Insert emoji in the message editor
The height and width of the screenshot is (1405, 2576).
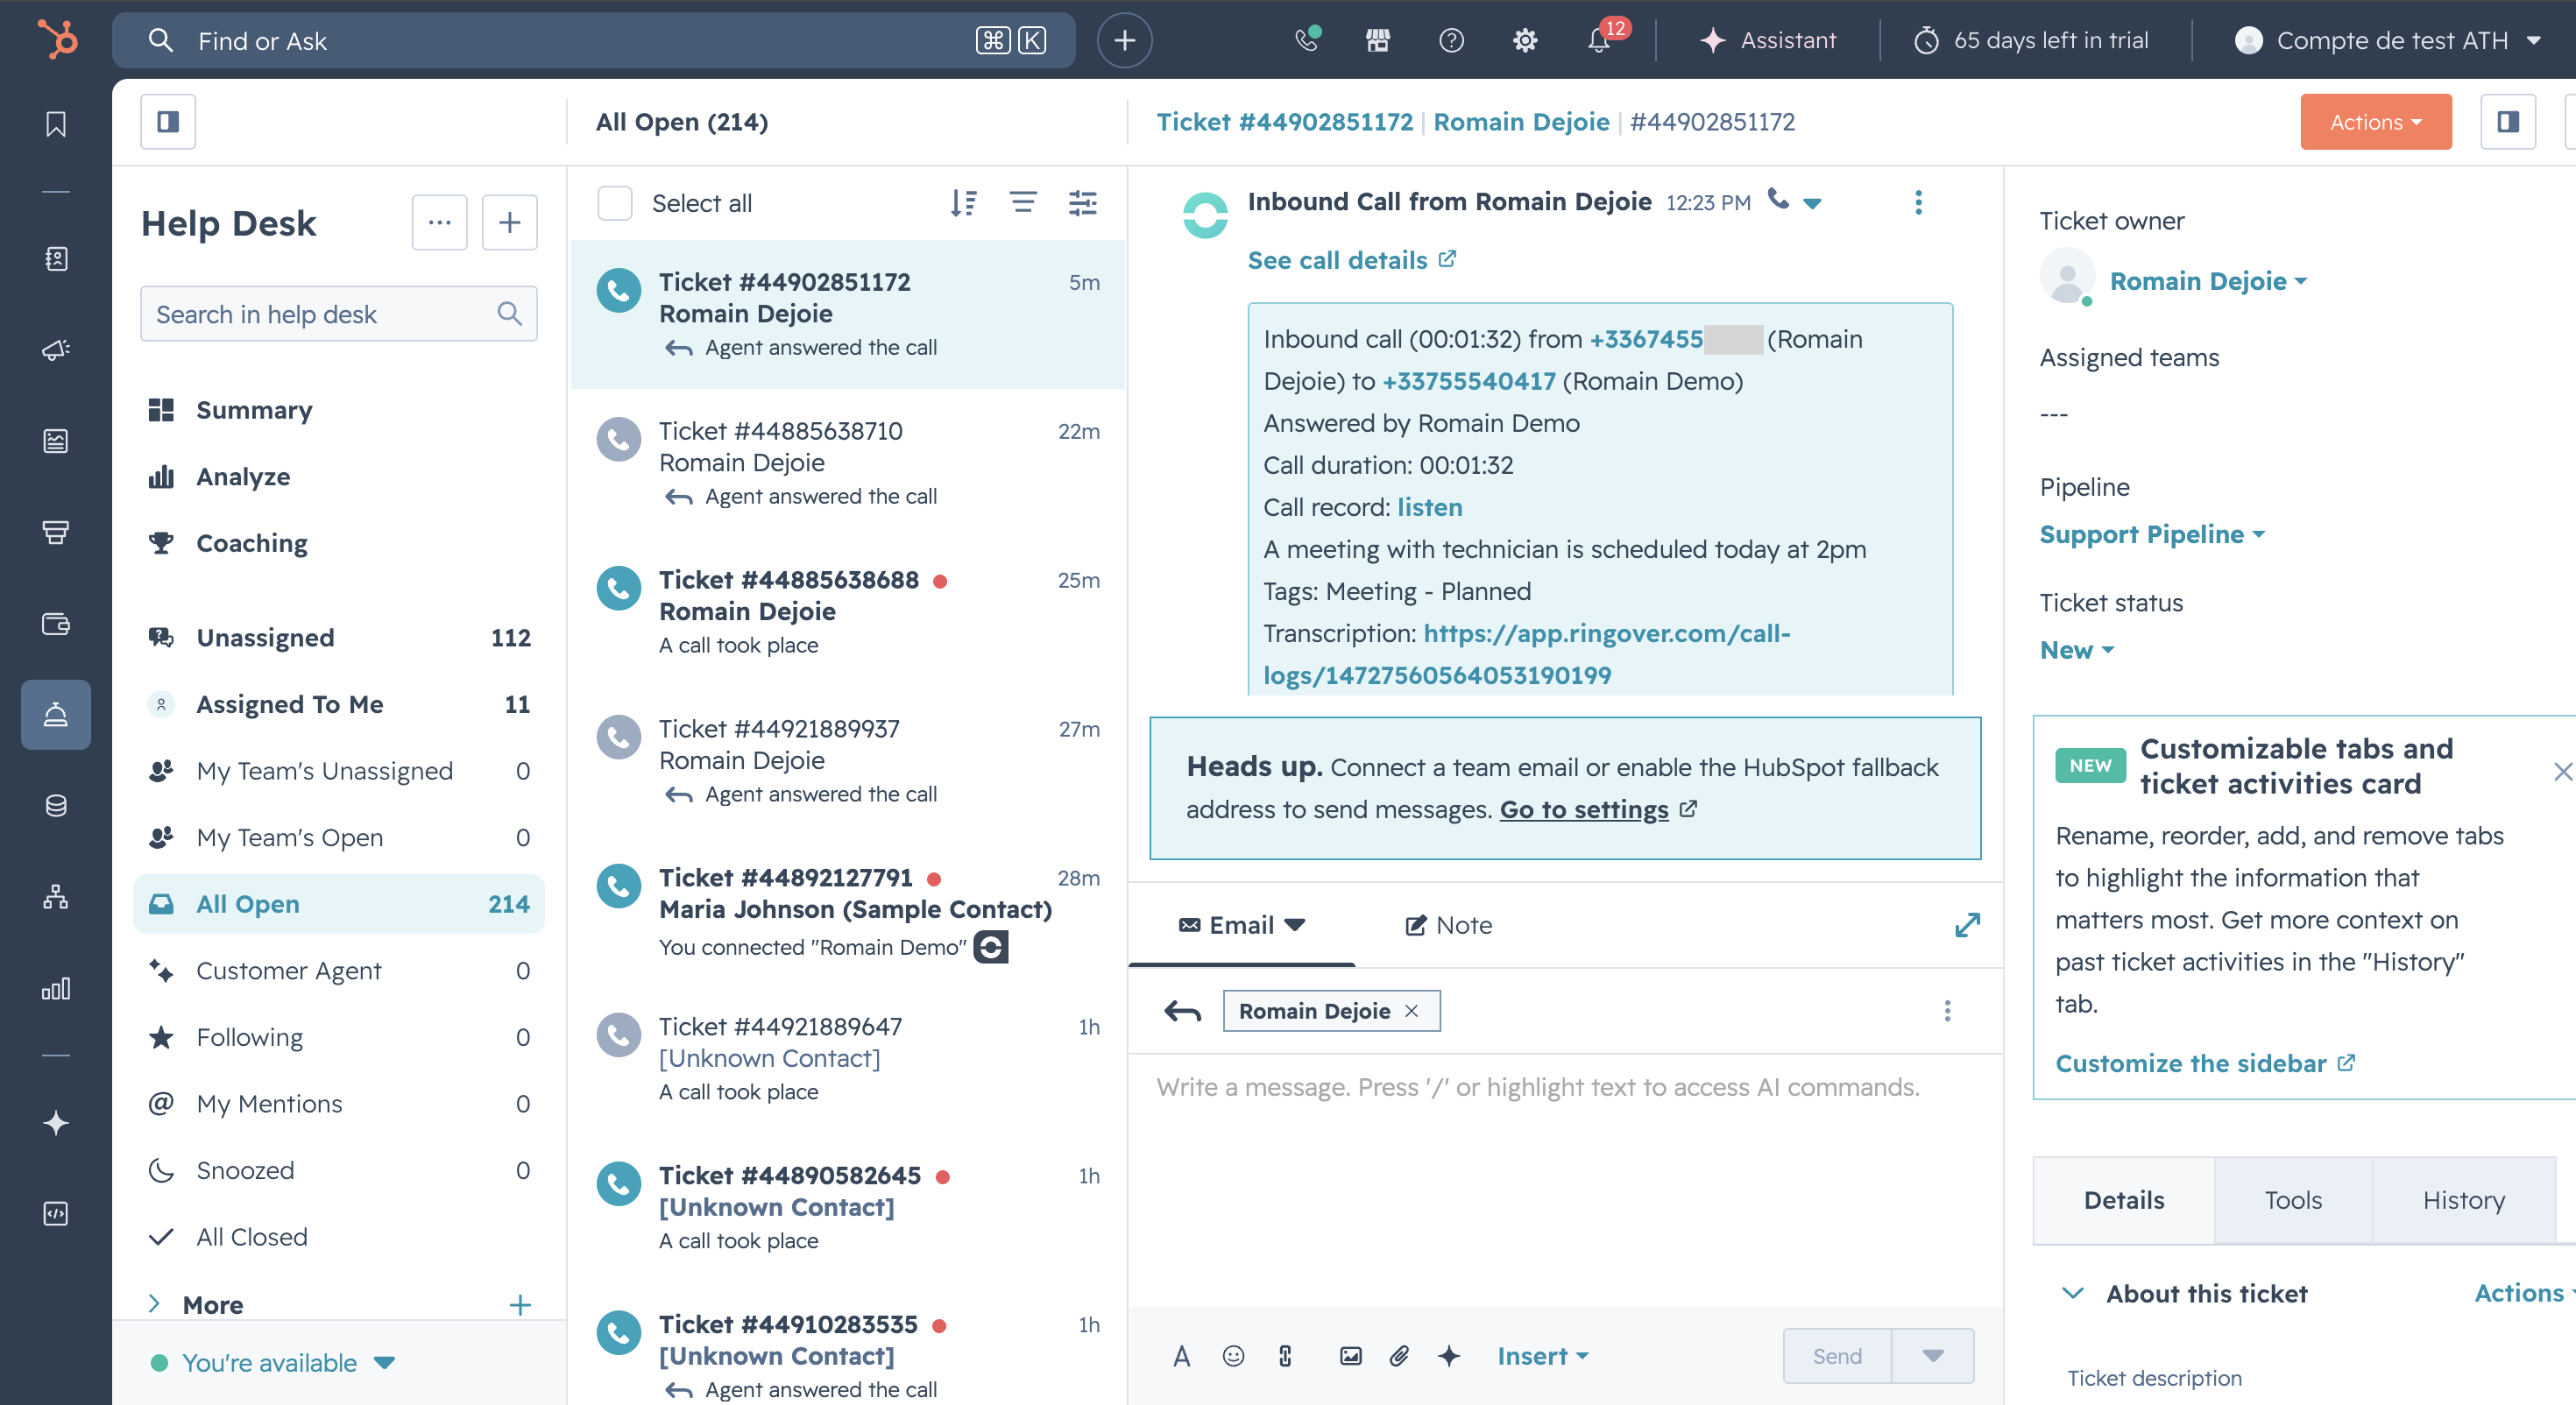coord(1233,1356)
